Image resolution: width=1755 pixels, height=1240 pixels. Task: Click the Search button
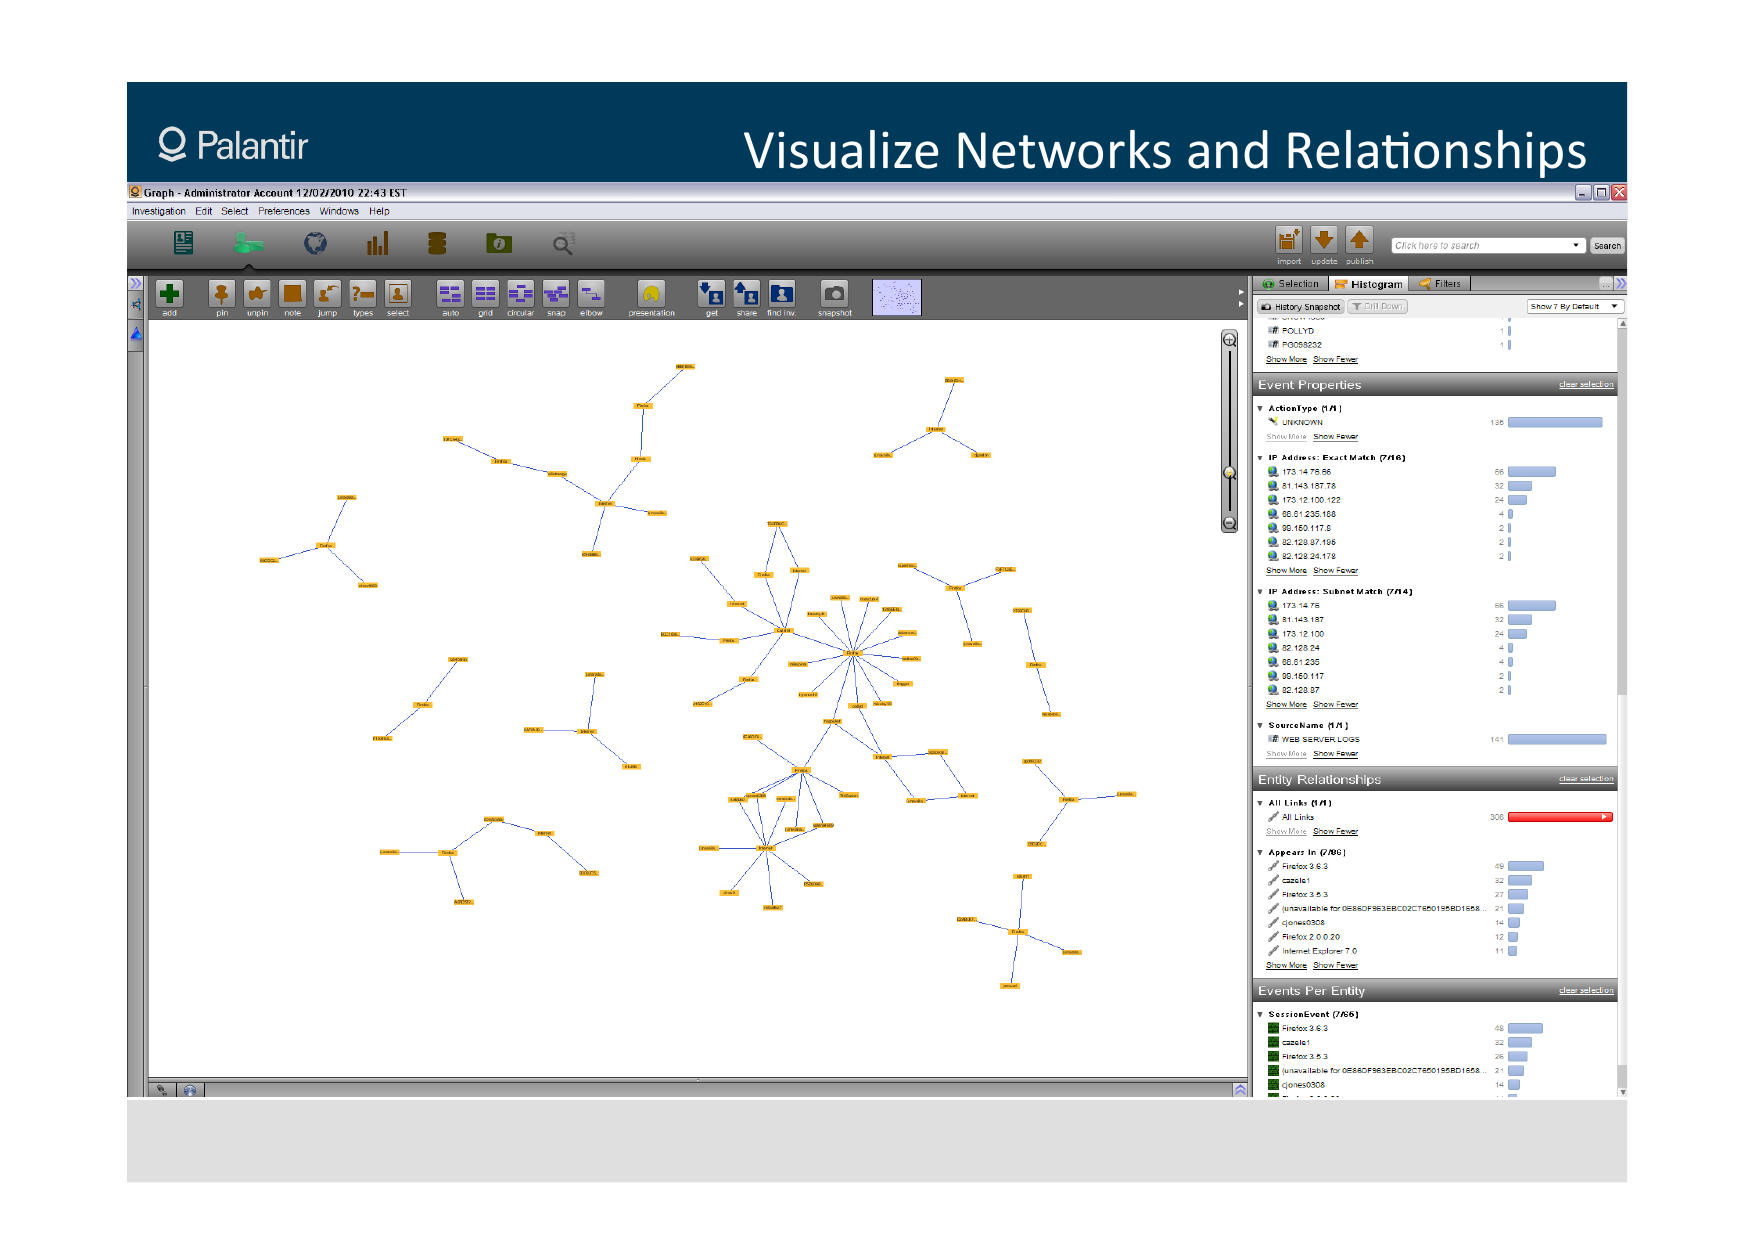pos(1607,246)
